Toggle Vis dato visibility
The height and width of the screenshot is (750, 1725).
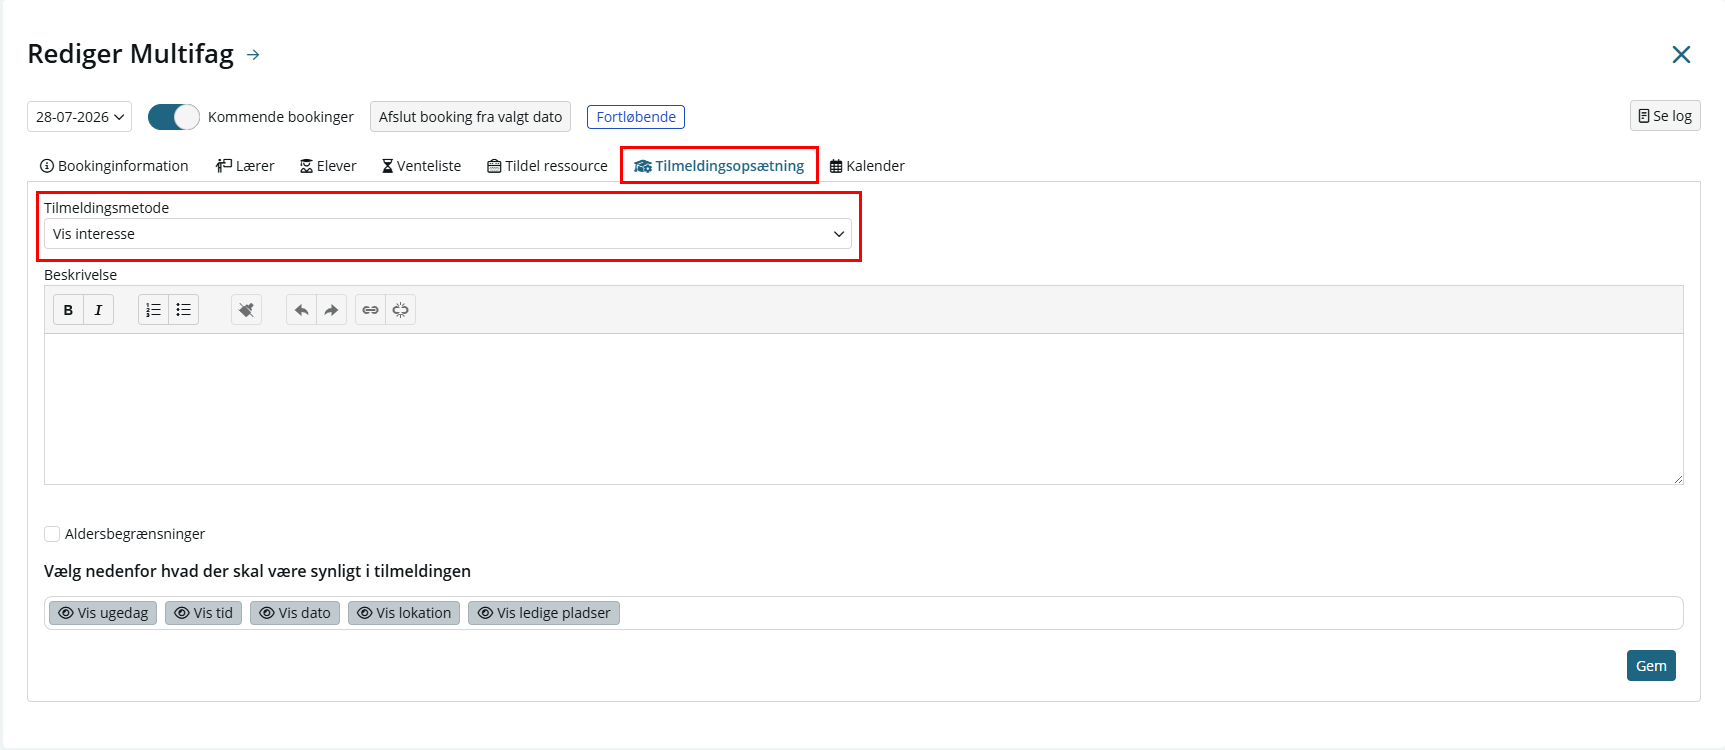[x=295, y=613]
